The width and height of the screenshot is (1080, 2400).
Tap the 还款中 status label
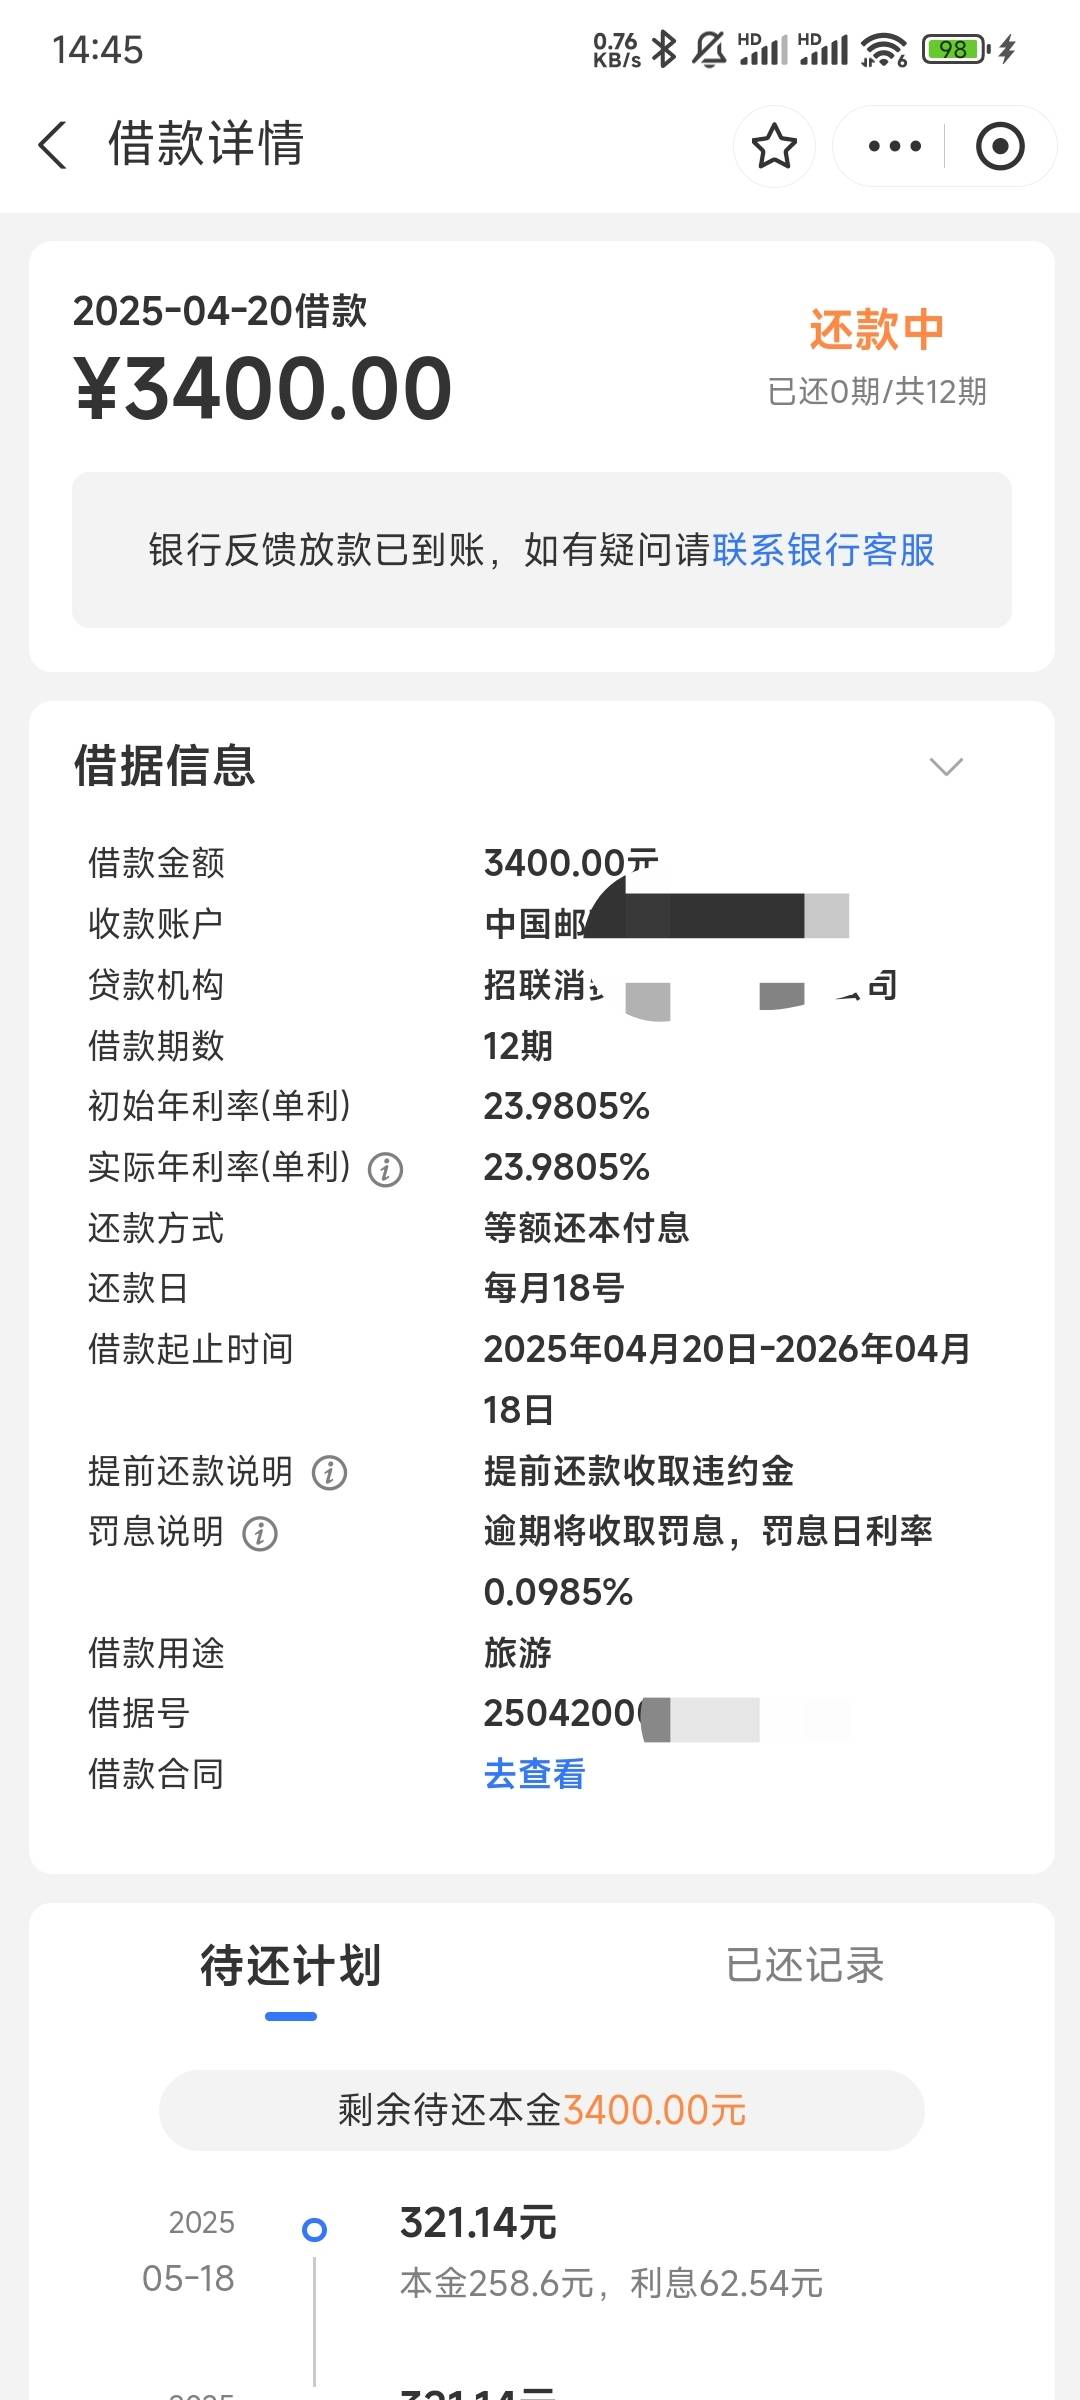(x=877, y=330)
